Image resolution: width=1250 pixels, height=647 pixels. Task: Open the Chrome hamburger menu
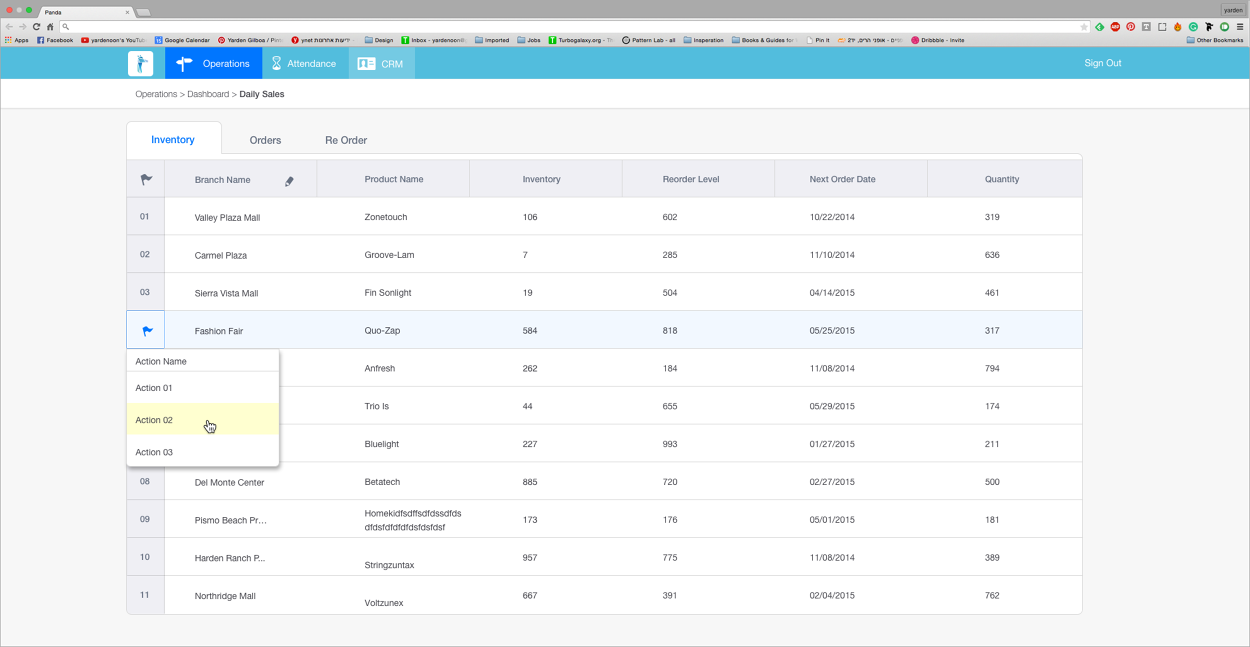(1240, 27)
